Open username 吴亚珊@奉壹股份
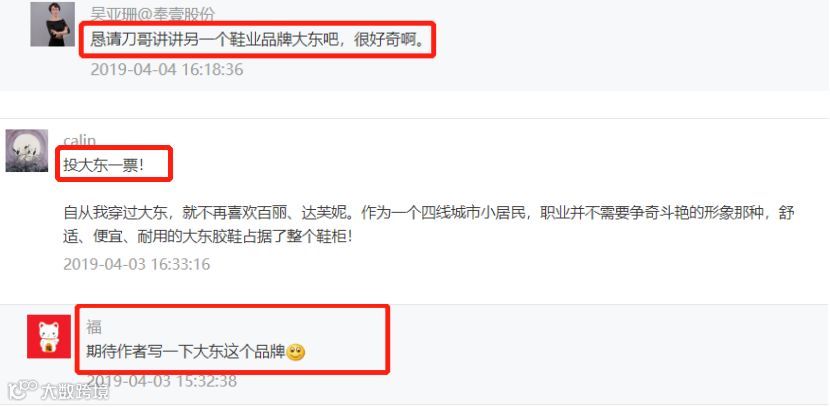Screen dimensions: 830x407 [152, 13]
